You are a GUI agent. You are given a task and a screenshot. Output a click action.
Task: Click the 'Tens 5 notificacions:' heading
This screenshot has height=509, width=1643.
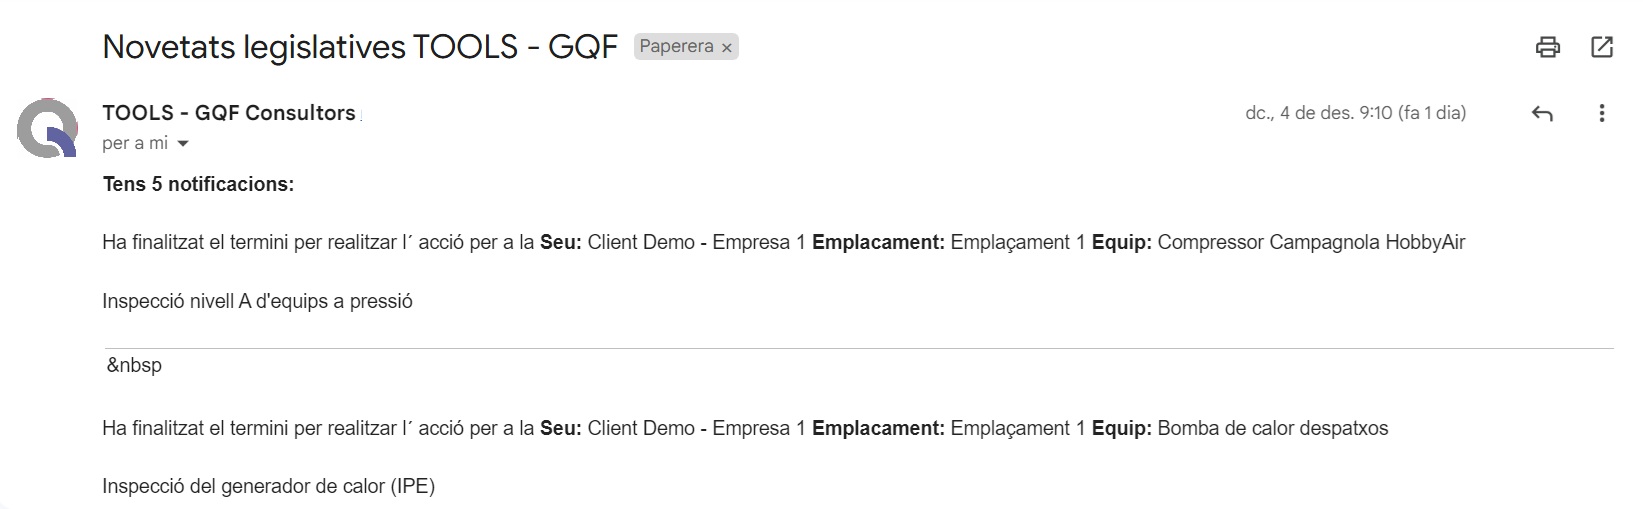click(x=198, y=184)
